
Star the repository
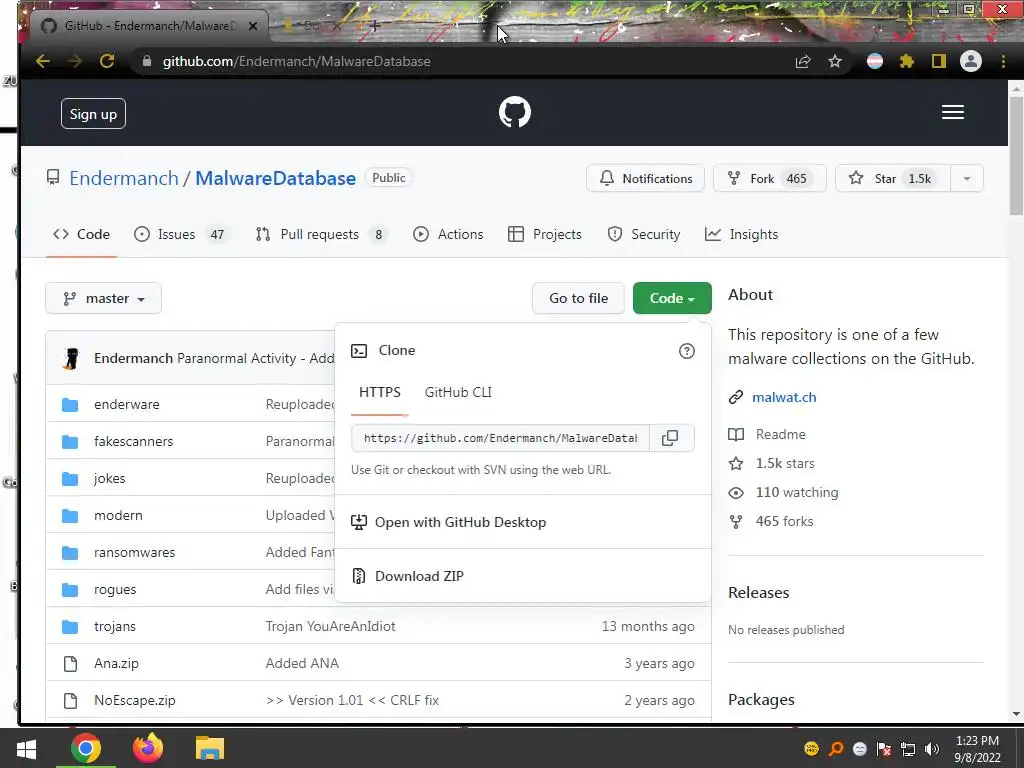pos(893,178)
